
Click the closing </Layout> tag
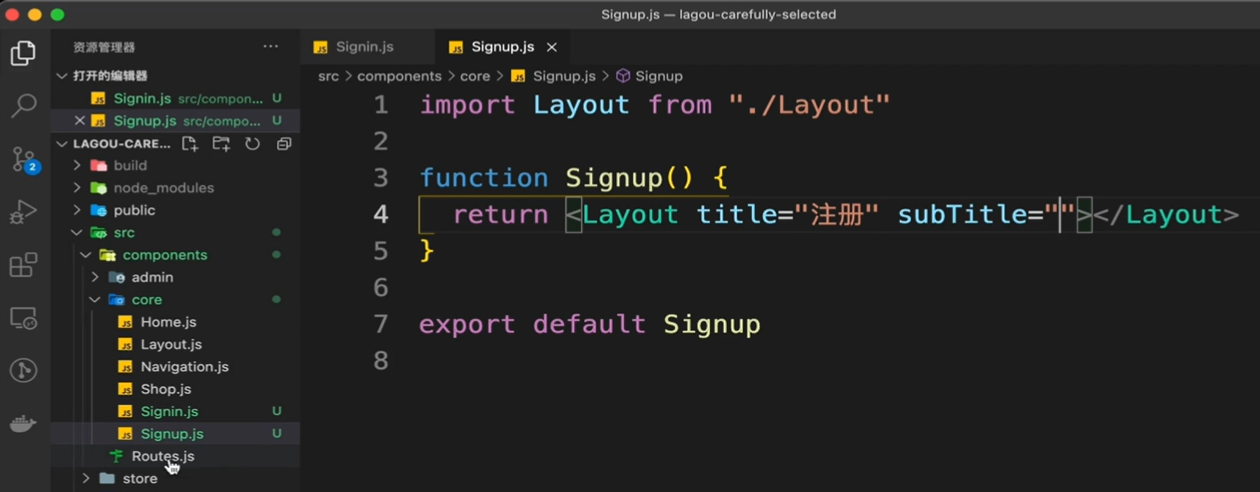click(1166, 215)
